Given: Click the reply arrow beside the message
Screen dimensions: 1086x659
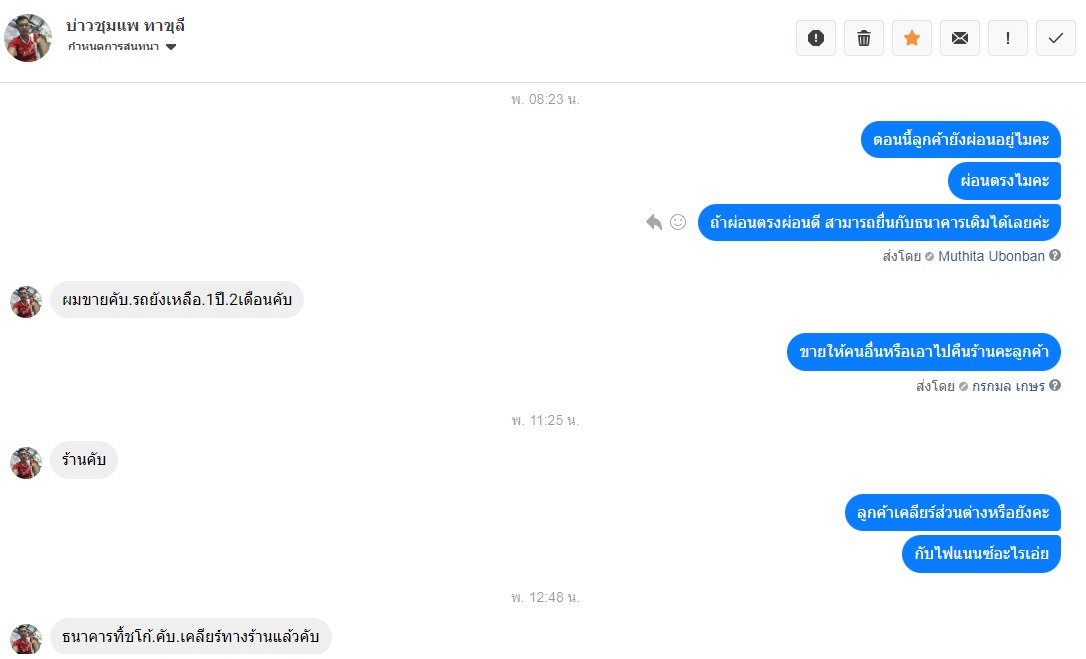Looking at the screenshot, I should point(654,222).
